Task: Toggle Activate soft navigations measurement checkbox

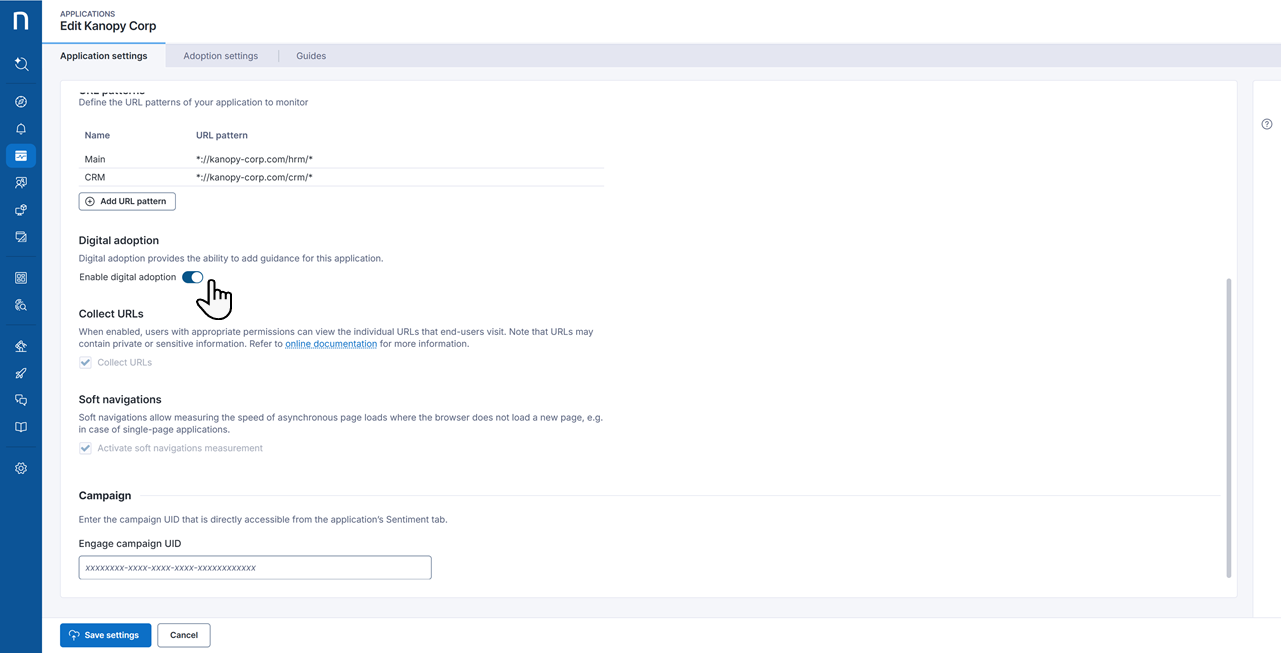Action: 86,448
